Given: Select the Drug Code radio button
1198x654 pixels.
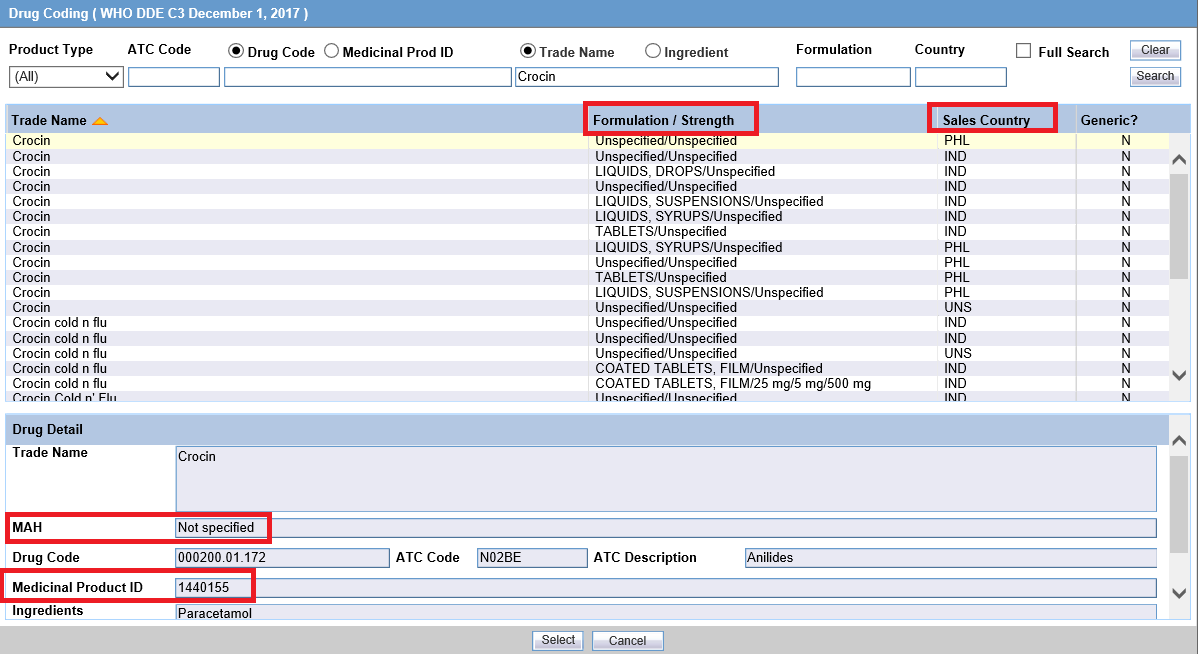Looking at the screenshot, I should [x=236, y=51].
